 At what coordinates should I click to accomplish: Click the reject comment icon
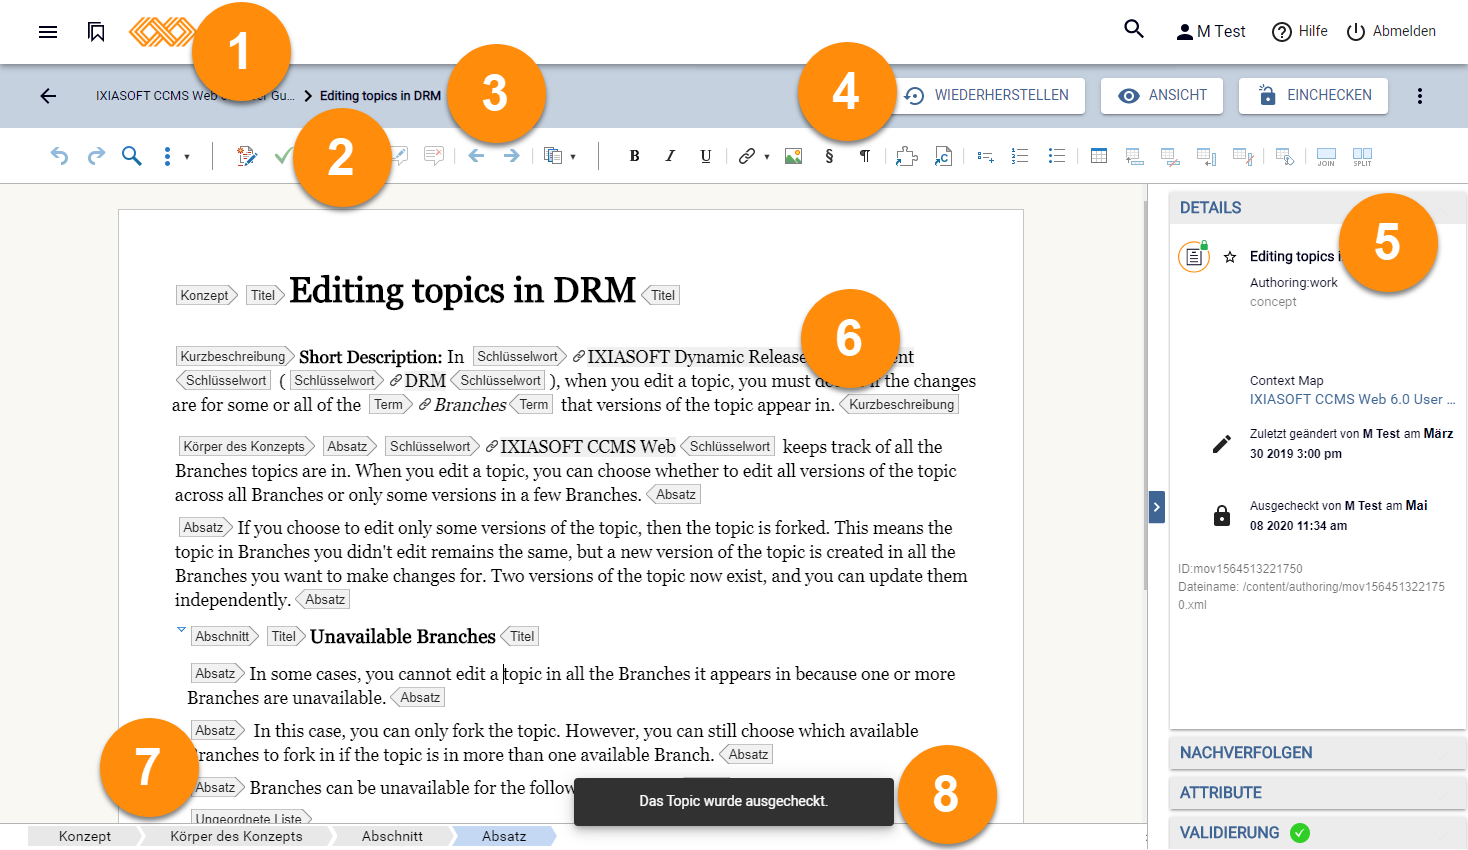pos(434,156)
